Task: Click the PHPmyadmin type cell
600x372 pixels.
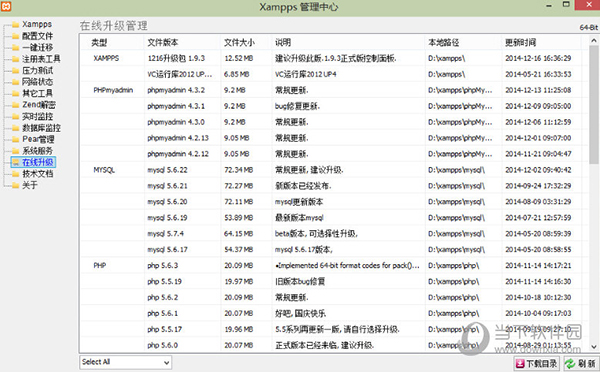Action: [x=113, y=90]
